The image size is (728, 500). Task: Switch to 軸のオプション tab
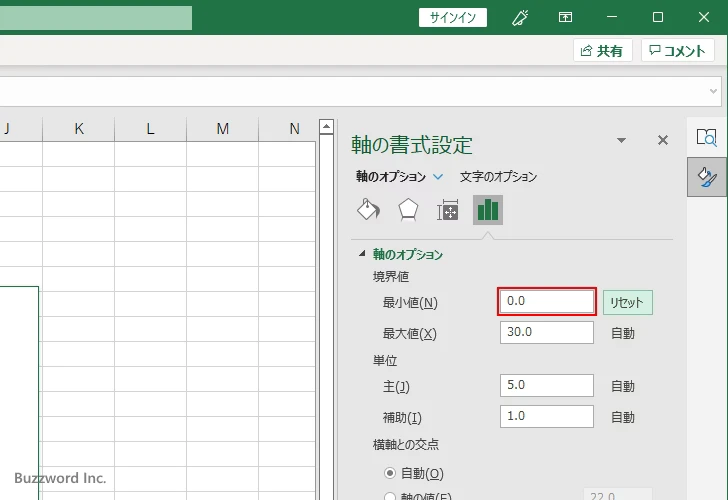tap(391, 177)
